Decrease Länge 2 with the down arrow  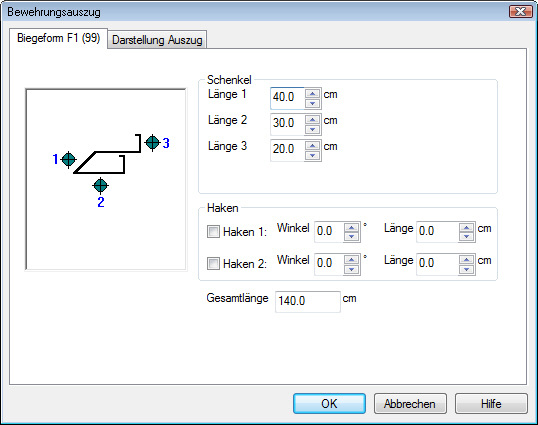312,129
